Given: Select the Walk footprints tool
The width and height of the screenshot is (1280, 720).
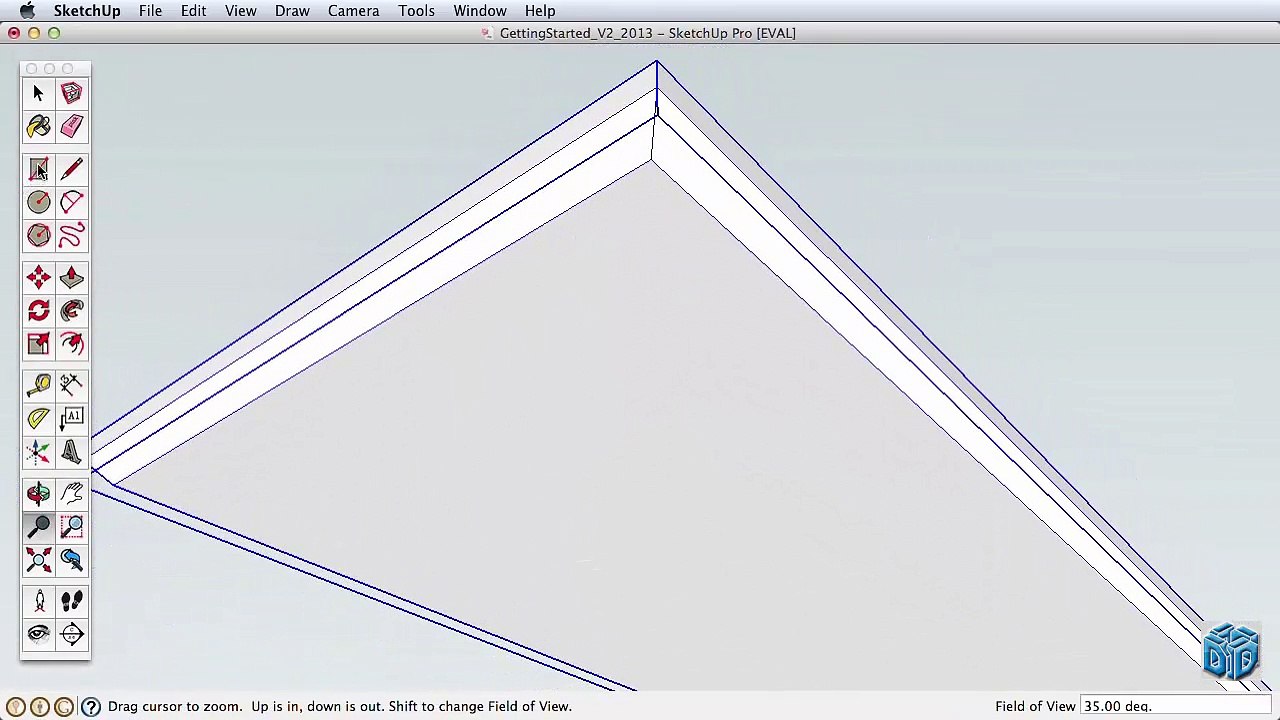Looking at the screenshot, I should tap(71, 601).
